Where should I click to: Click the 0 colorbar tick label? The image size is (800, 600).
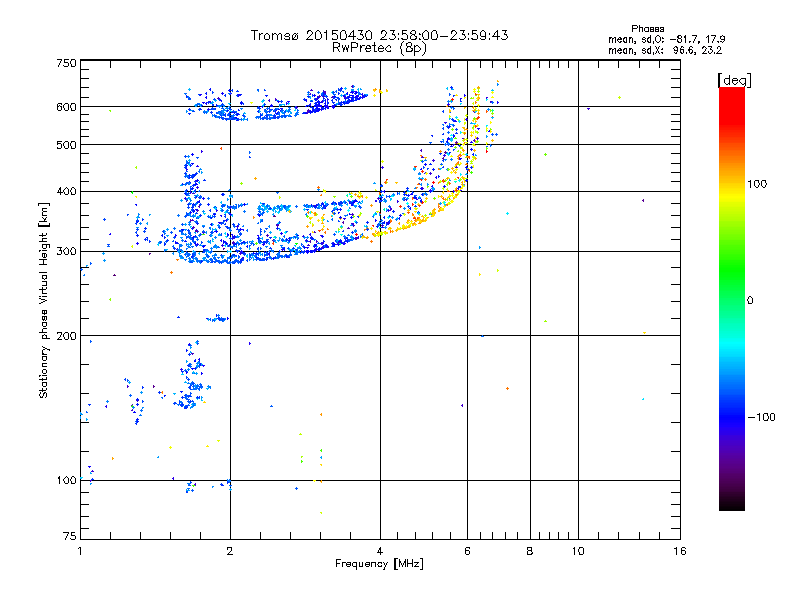tap(752, 300)
